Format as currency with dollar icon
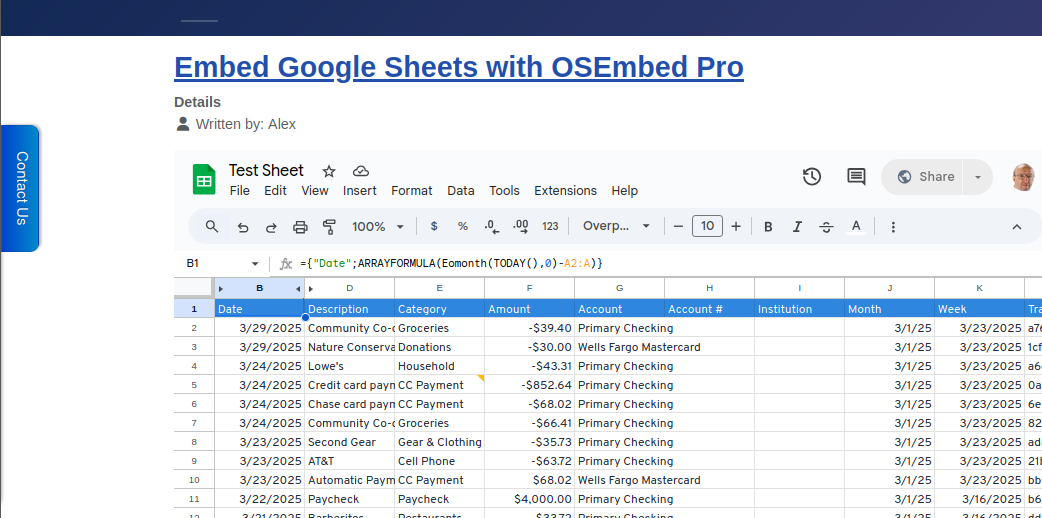1042x518 pixels. [434, 227]
